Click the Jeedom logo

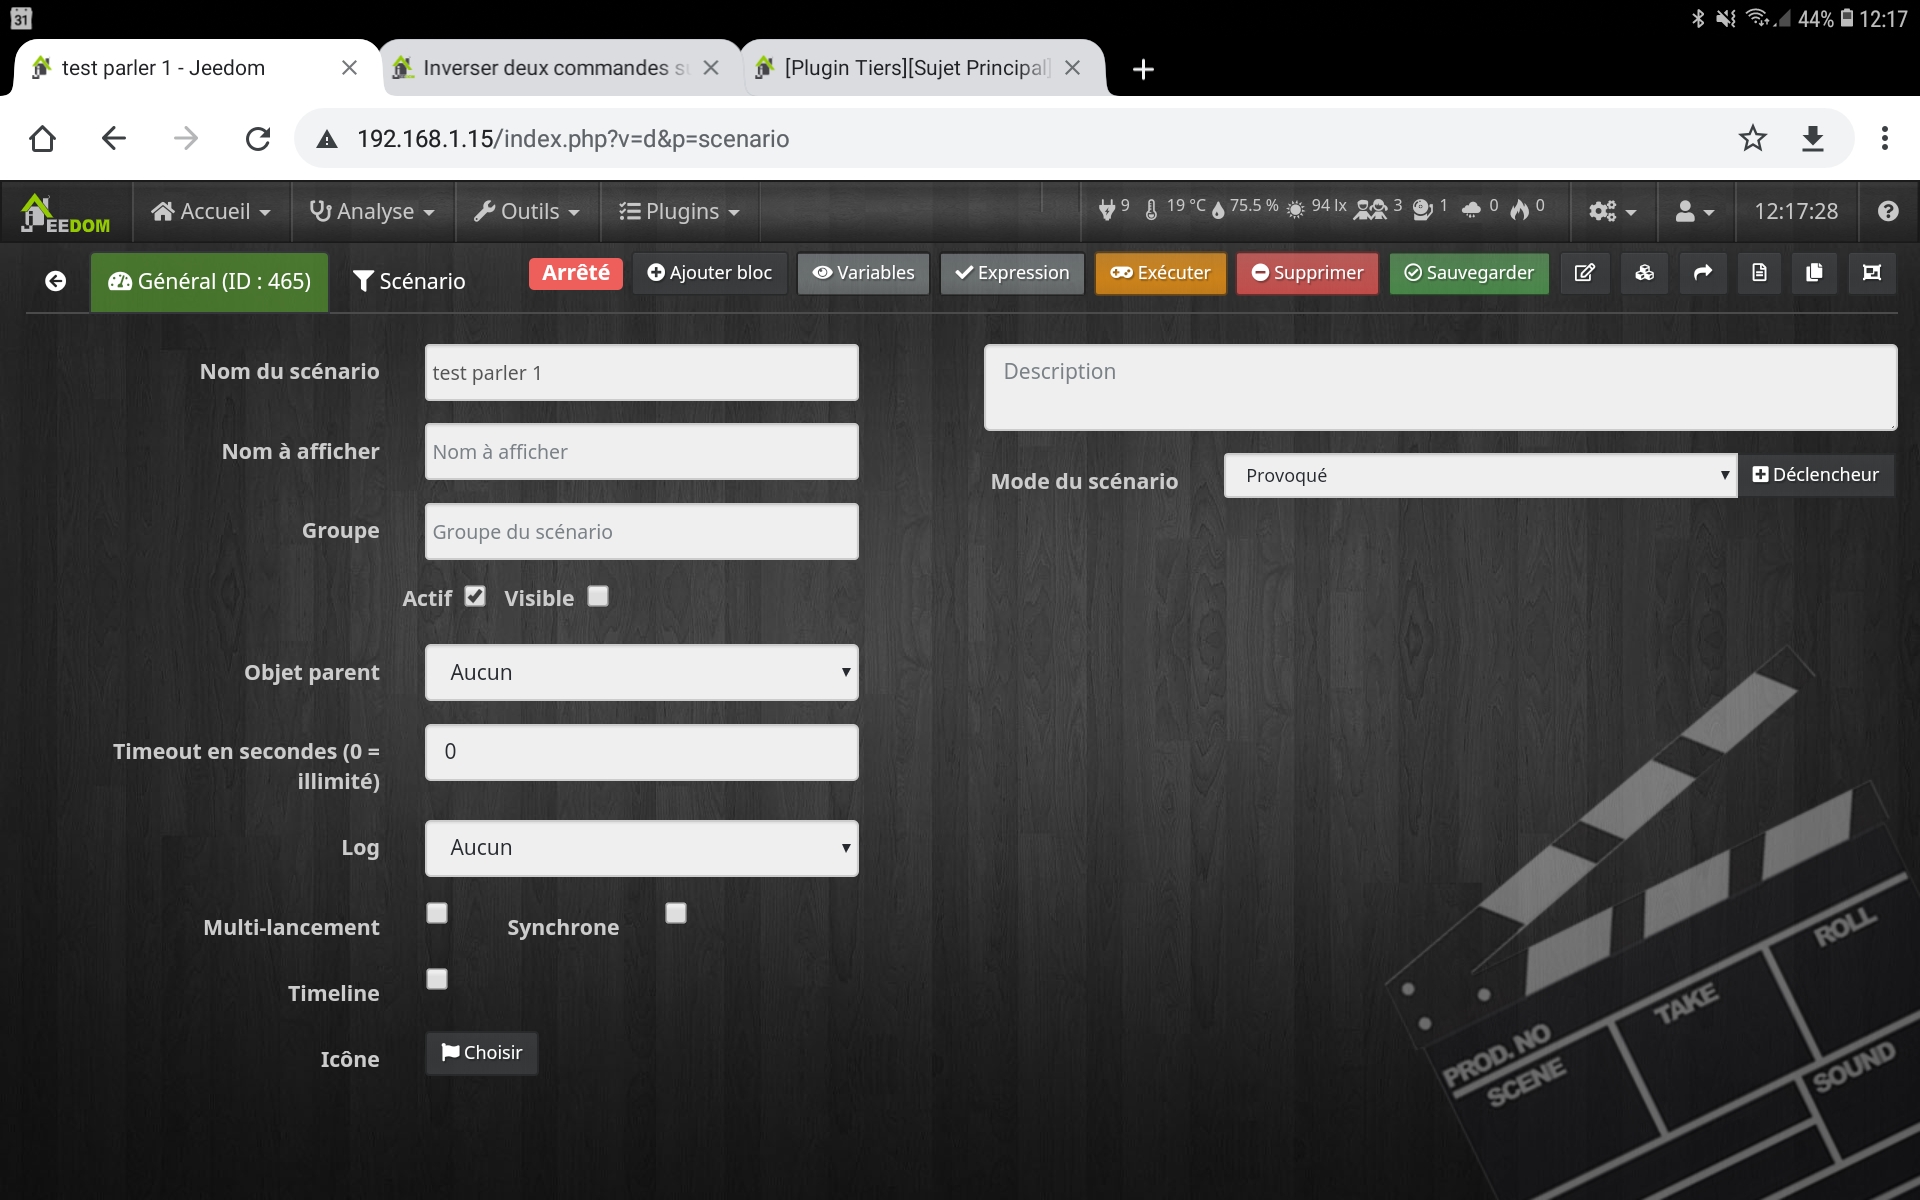coord(66,212)
